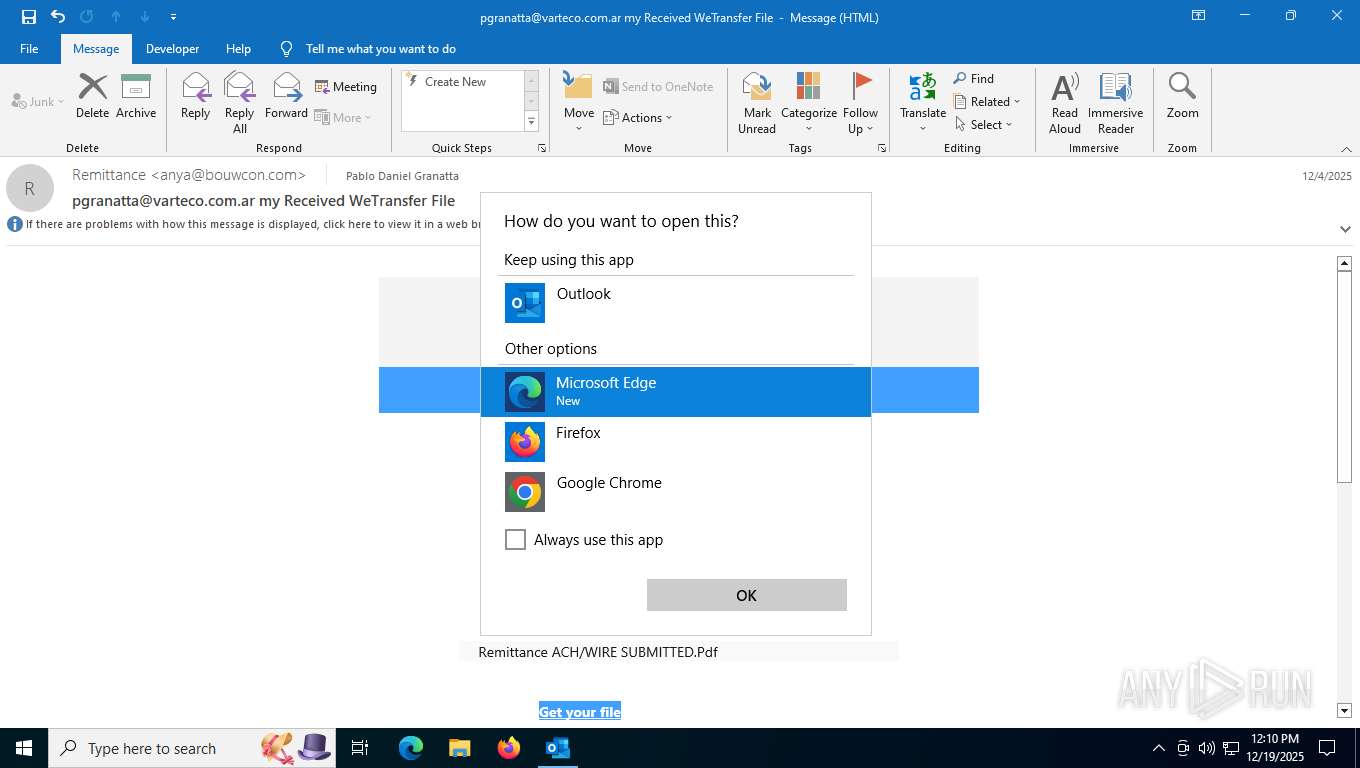Reply to the sender
1360x768 pixels.
coord(195,96)
